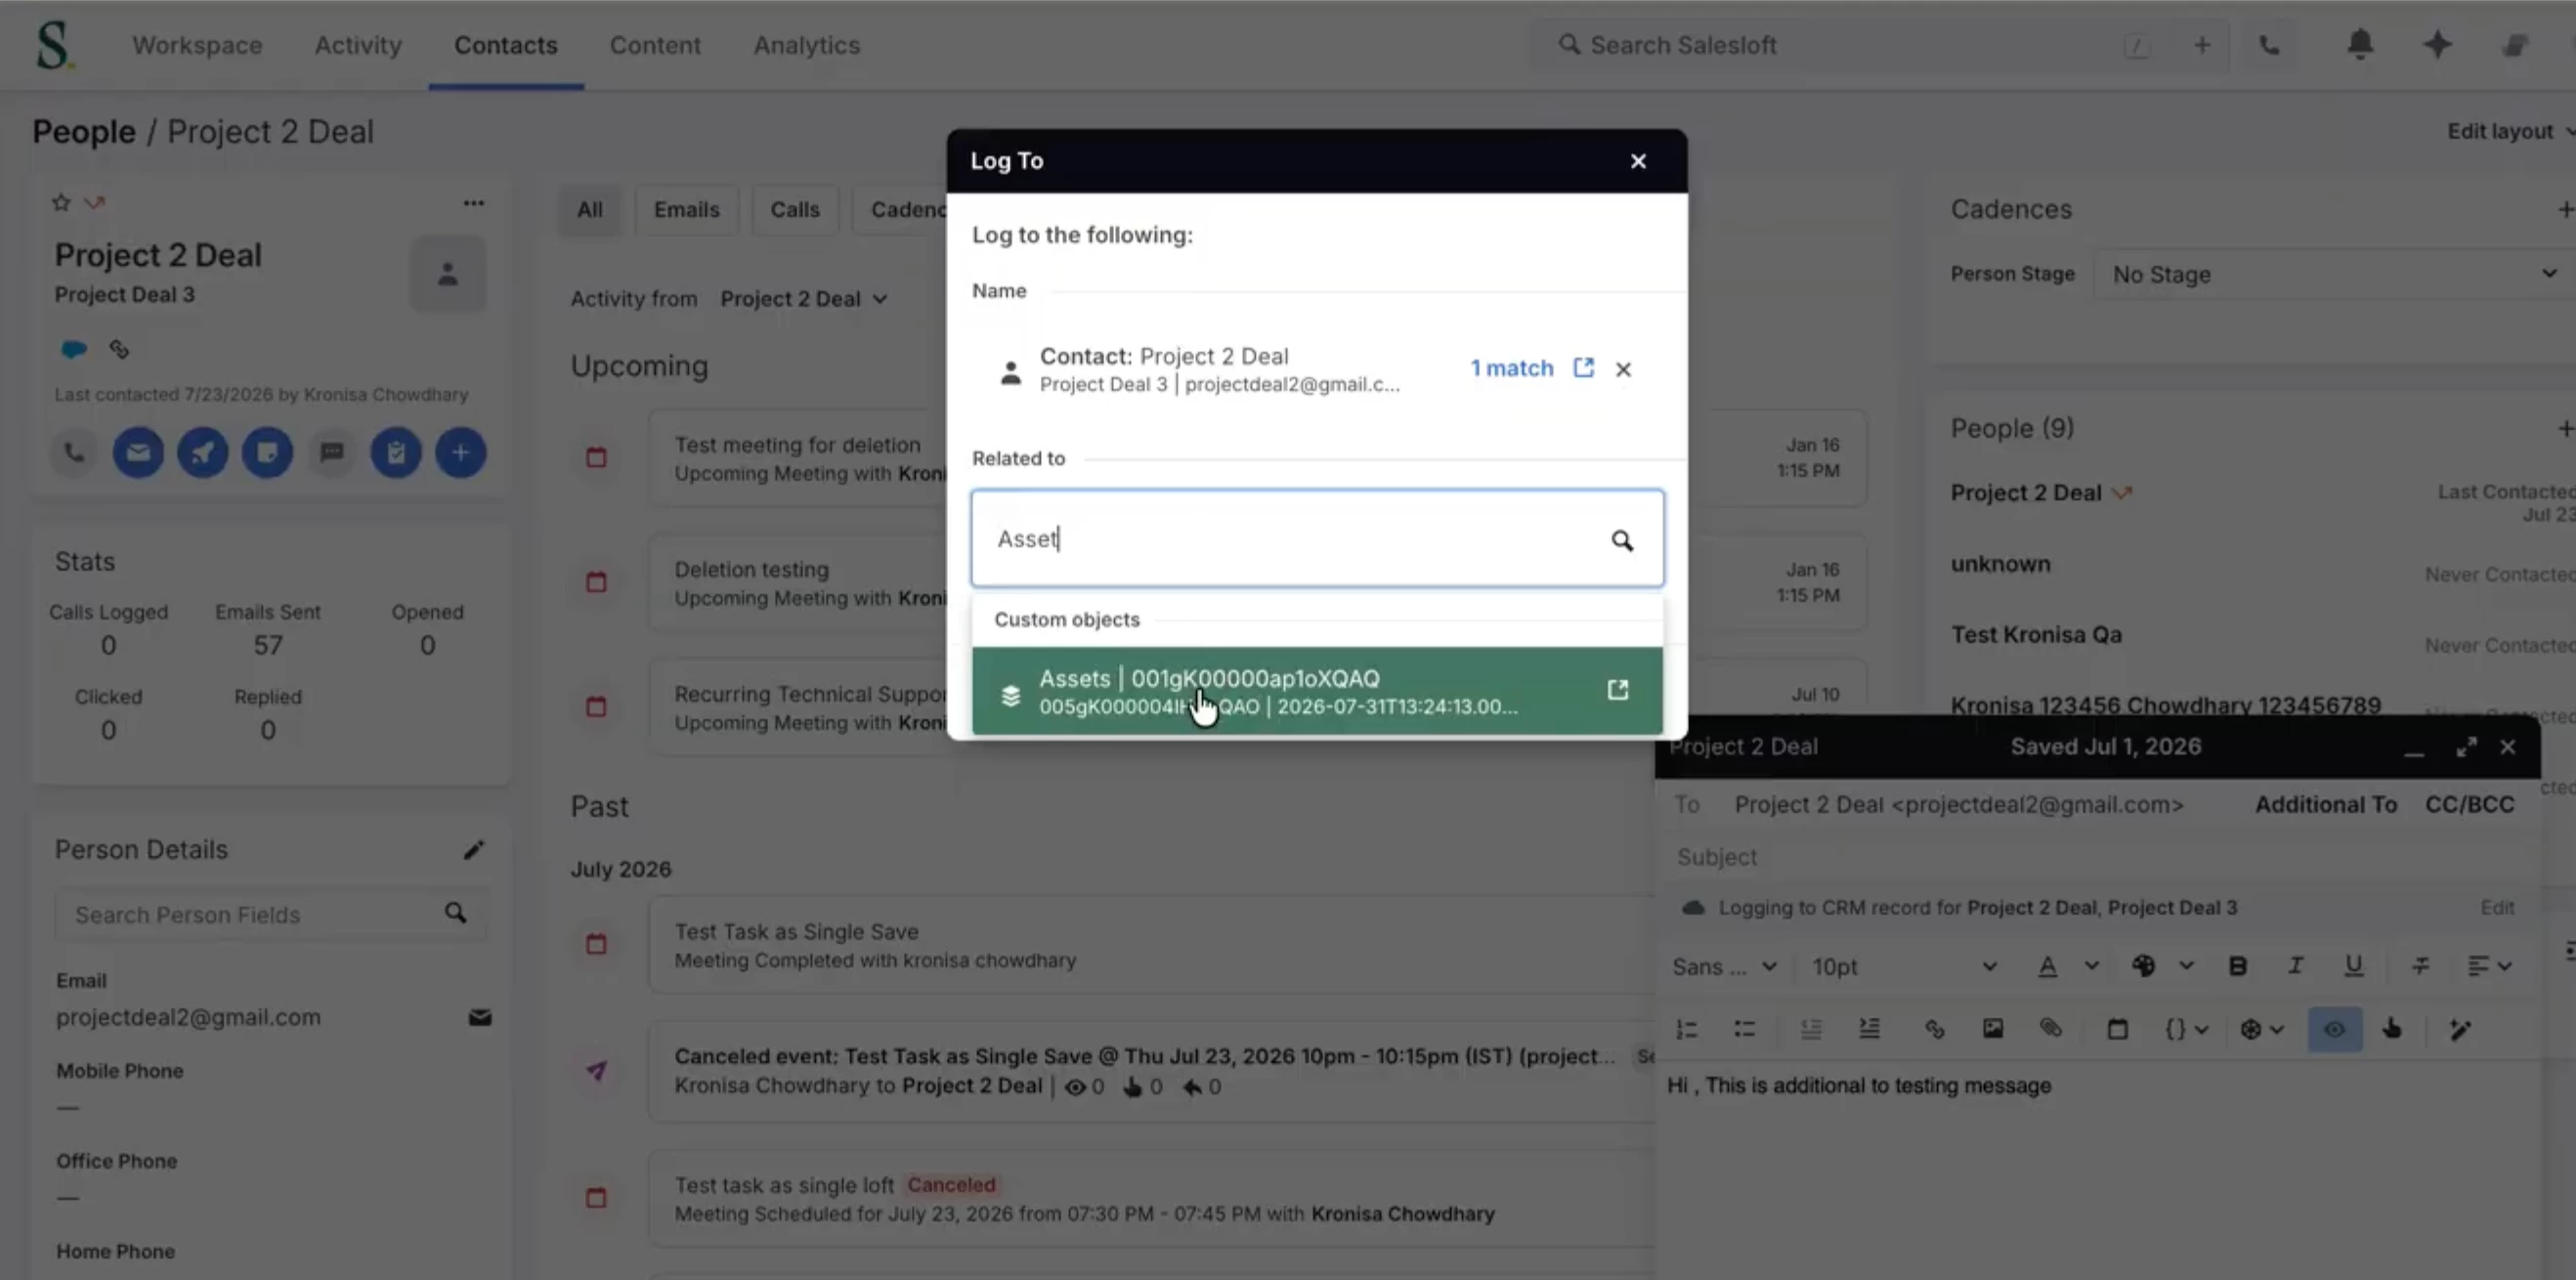Attach a file with paperclip icon

[x=2051, y=1030]
